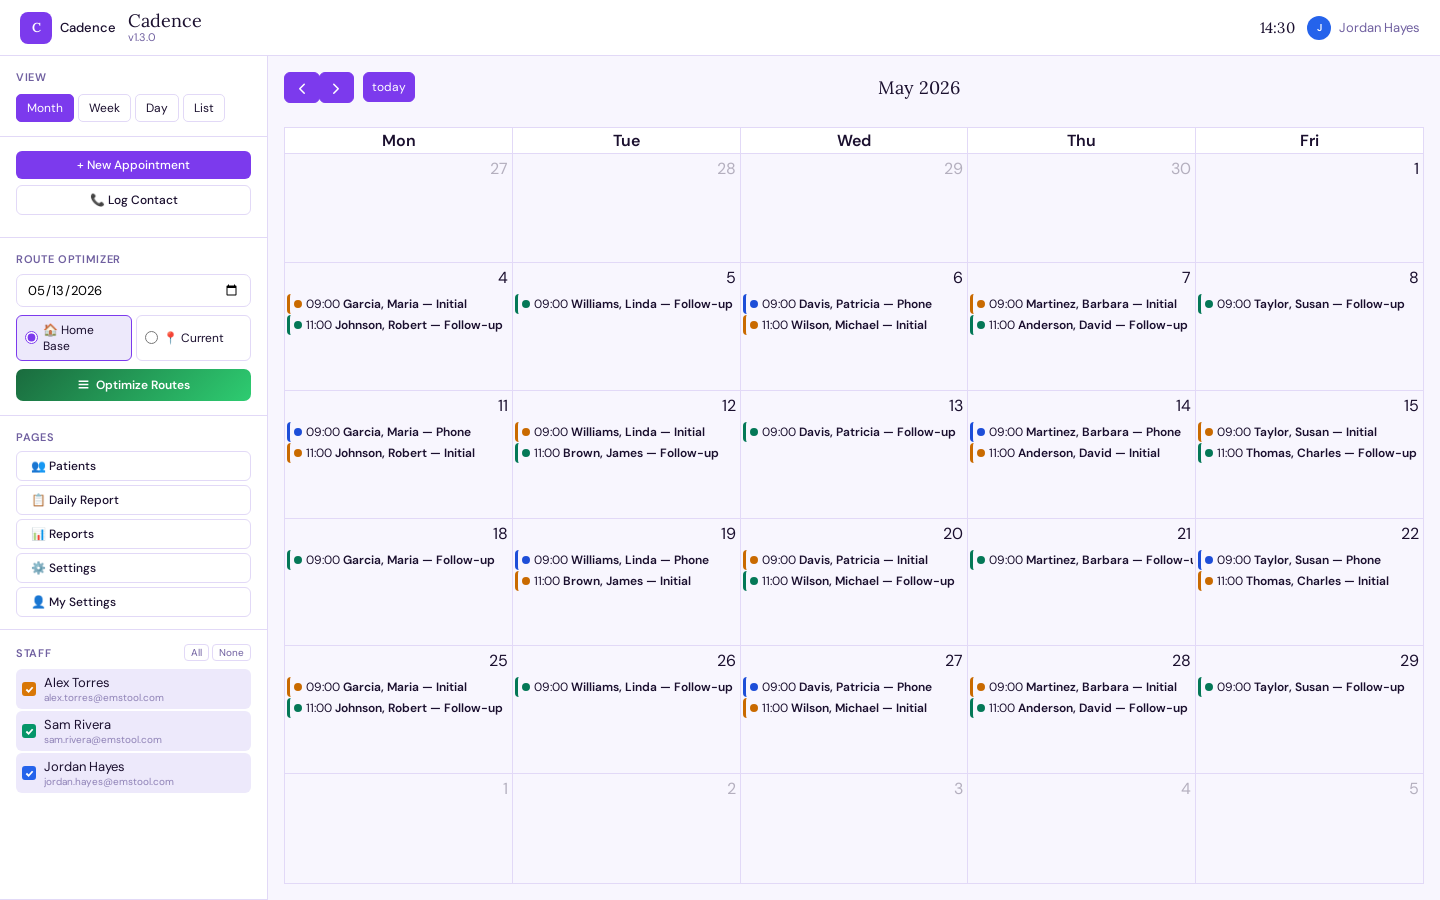
Task: Open May 14 Anderson, David Initial appointment
Action: pyautogui.click(x=1081, y=453)
